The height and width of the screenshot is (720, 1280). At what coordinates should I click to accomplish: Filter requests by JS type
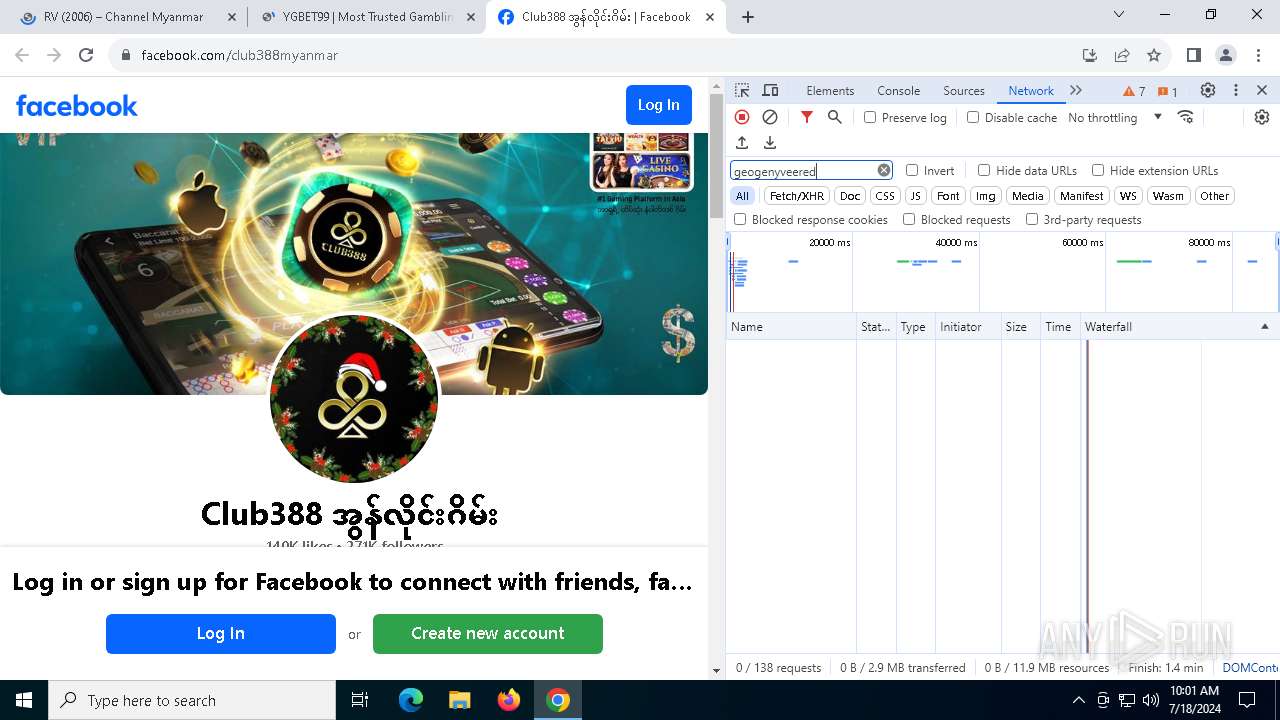916,196
